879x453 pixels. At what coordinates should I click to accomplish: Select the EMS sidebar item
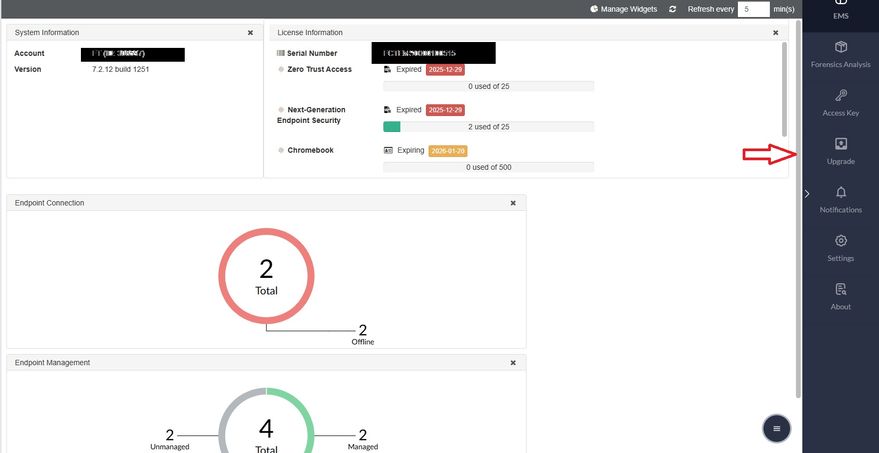(840, 10)
